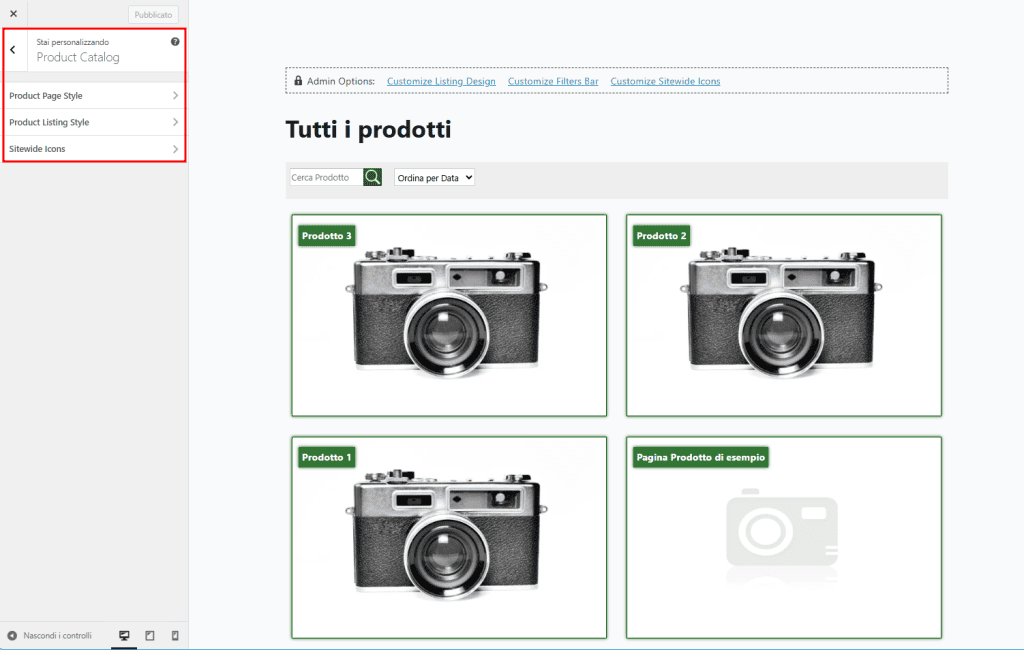
Task: Click the search magnifier next to Cerca Prodotto
Action: [x=372, y=176]
